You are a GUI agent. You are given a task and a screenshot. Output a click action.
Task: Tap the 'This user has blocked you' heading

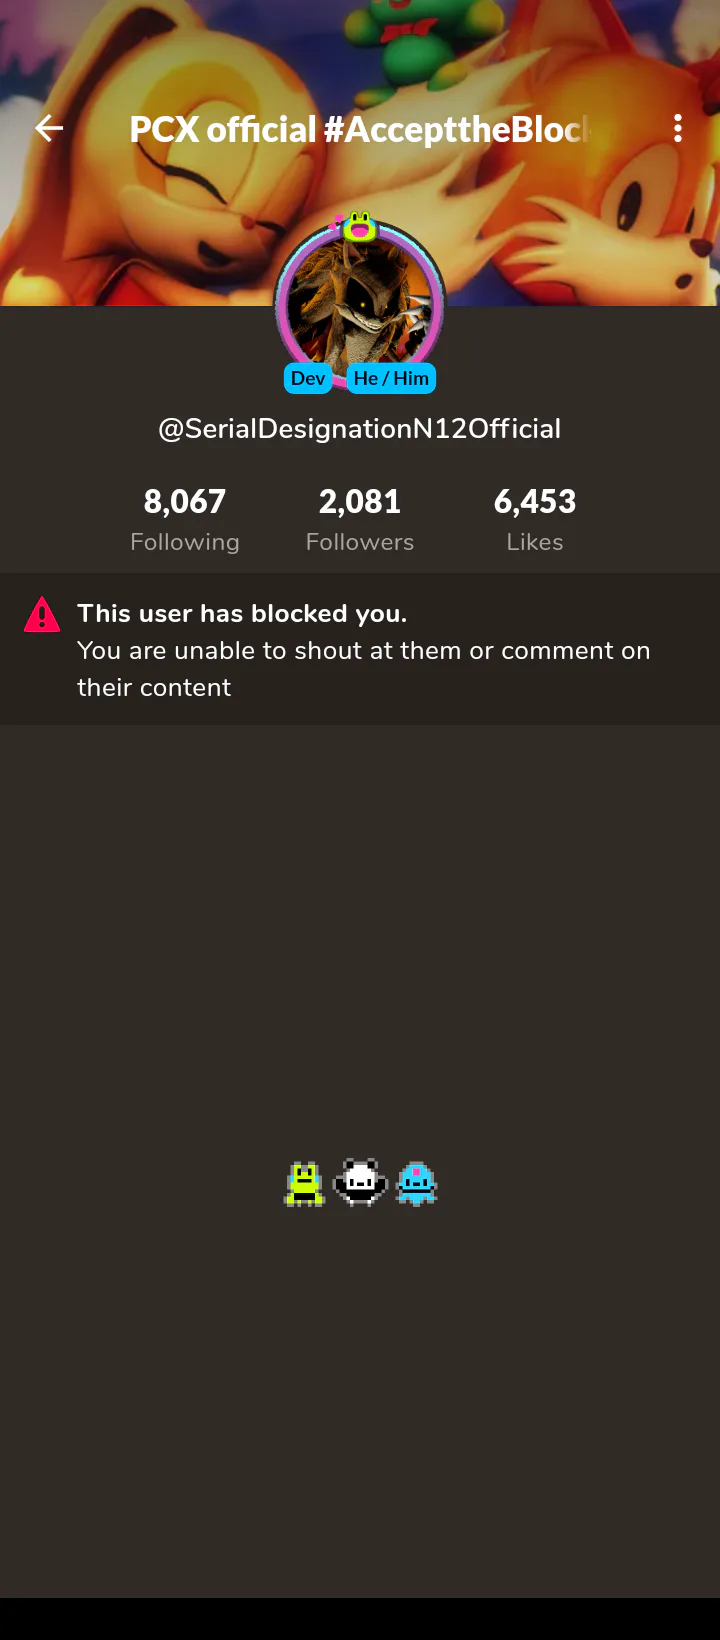pyautogui.click(x=242, y=613)
